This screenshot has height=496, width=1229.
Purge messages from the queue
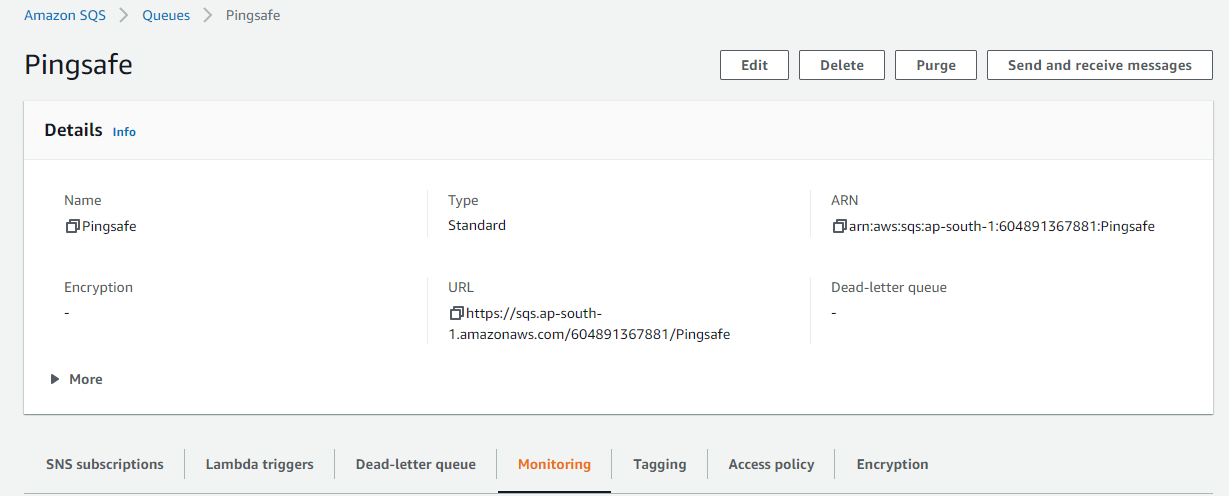click(x=936, y=65)
